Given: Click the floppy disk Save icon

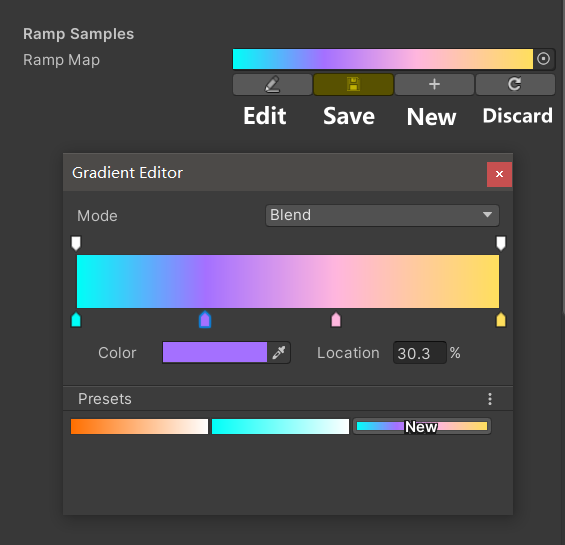Looking at the screenshot, I should (x=353, y=84).
